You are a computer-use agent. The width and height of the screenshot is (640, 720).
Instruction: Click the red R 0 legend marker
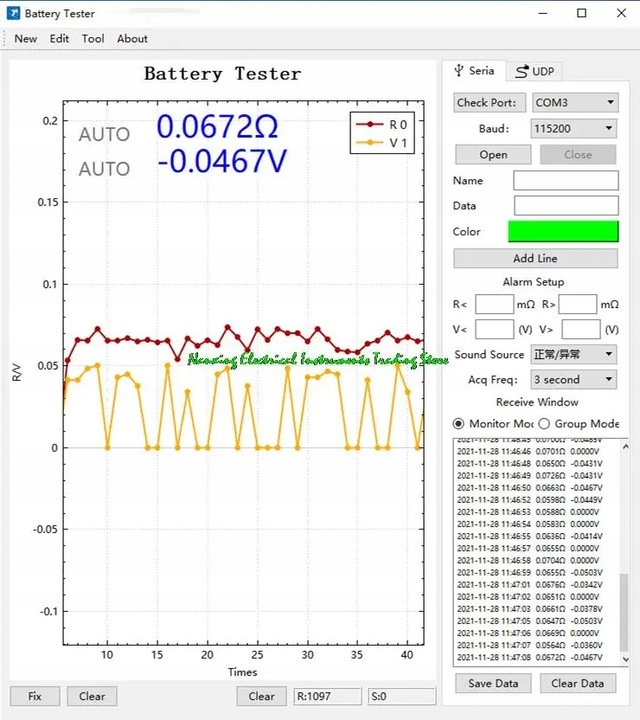point(370,124)
